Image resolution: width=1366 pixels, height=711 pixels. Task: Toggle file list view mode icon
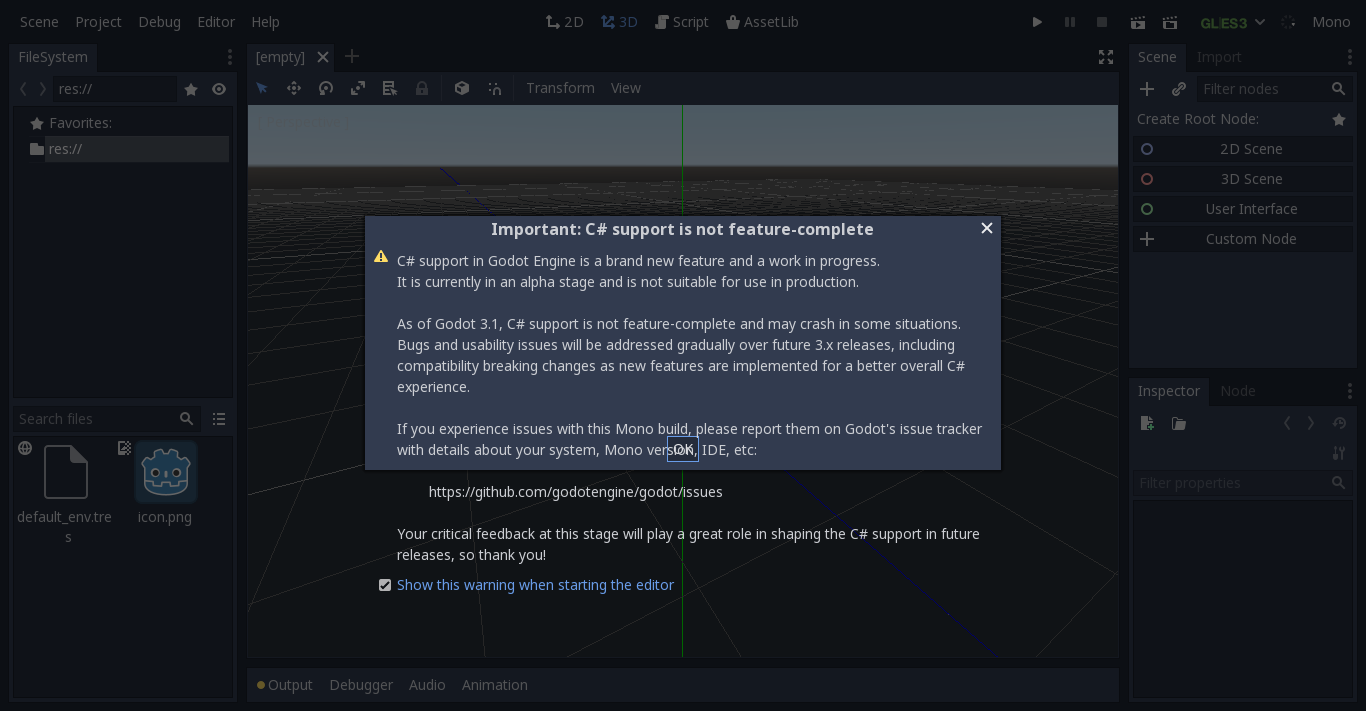pyautogui.click(x=219, y=419)
